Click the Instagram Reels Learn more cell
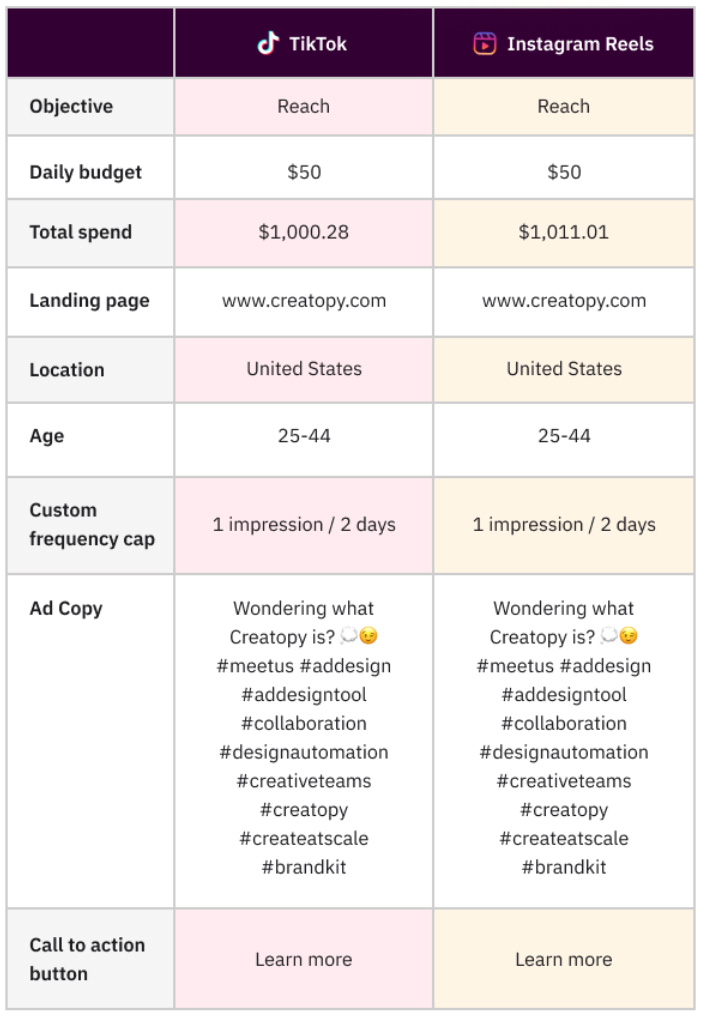The width and height of the screenshot is (707, 1019). [564, 959]
